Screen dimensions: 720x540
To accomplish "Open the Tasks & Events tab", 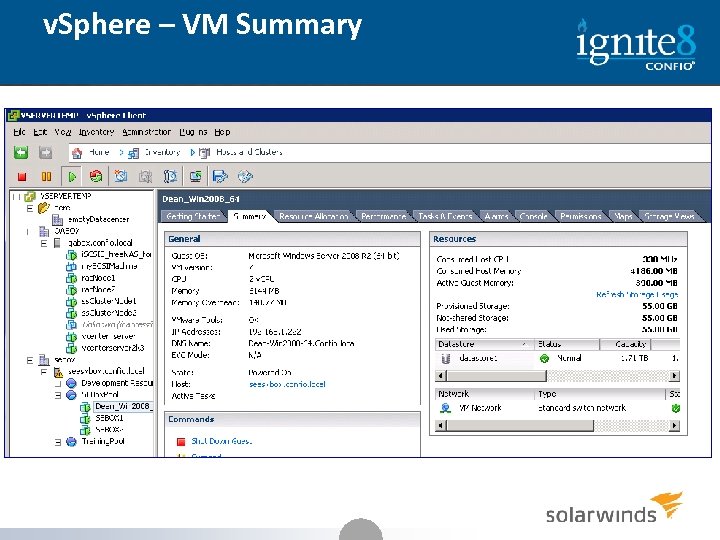I will tap(445, 216).
